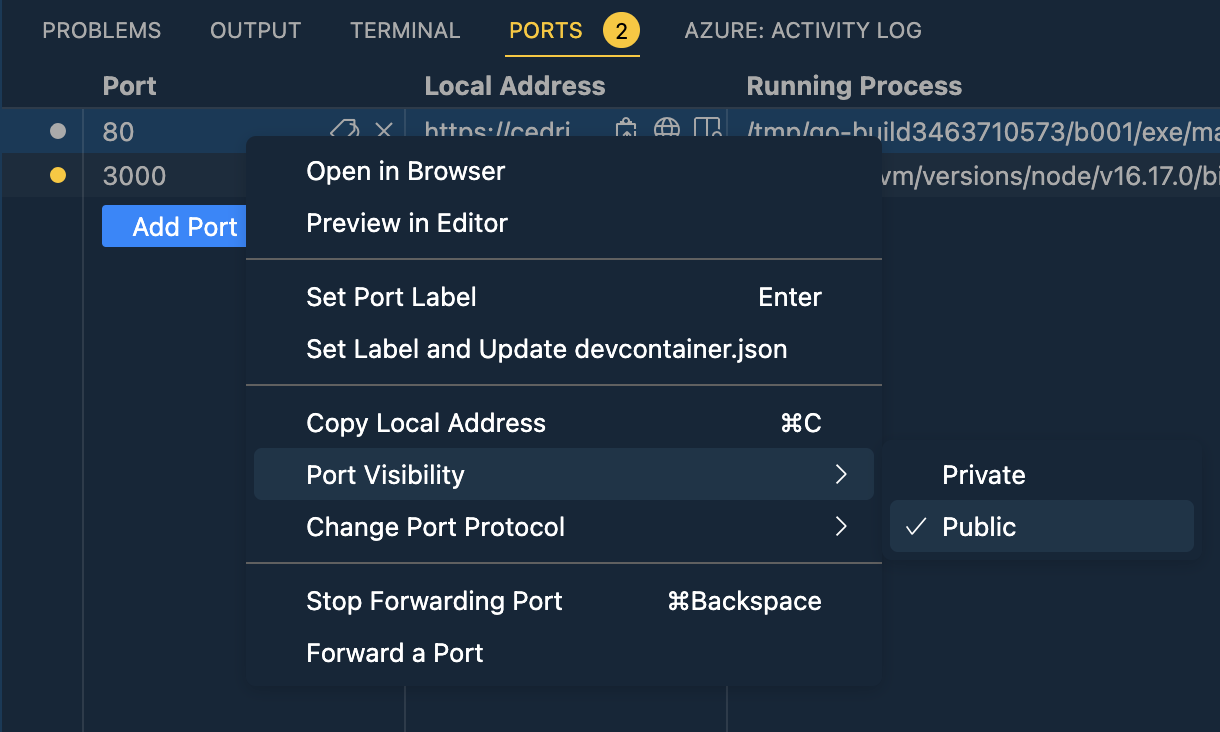Image resolution: width=1220 pixels, height=732 pixels.
Task: Preview port 80 in editor via split icon
Action: pos(707,131)
